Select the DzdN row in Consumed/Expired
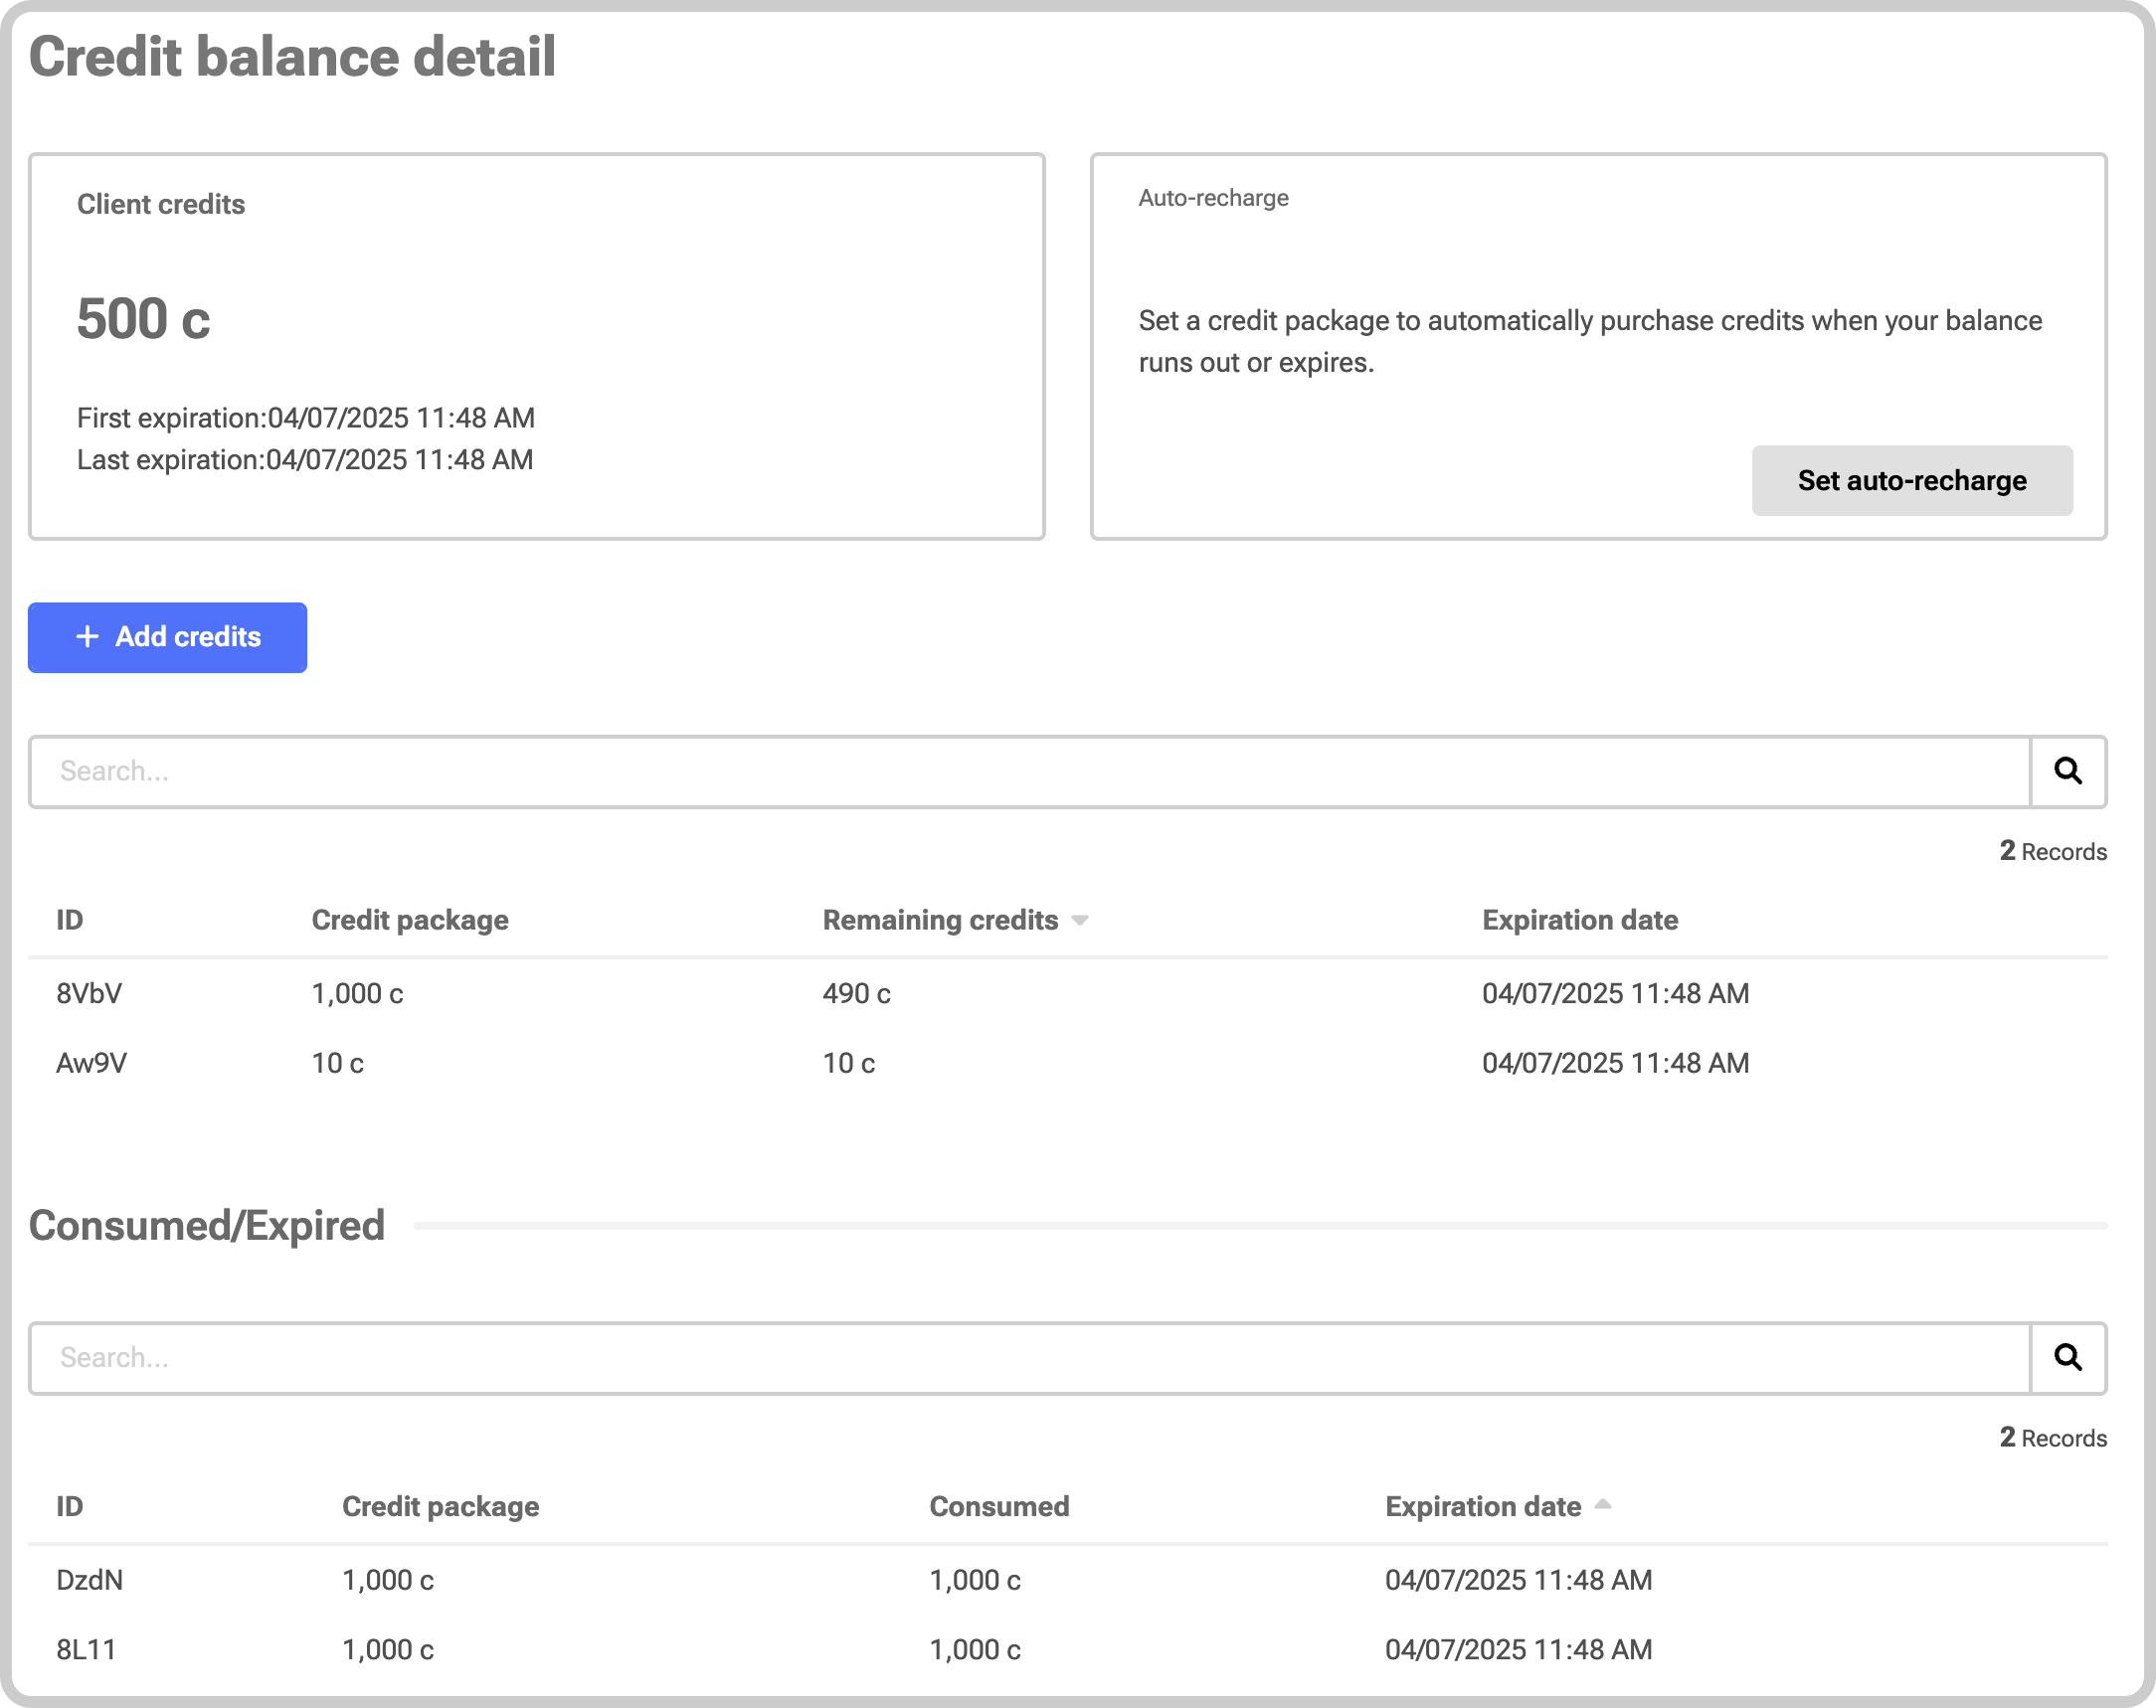 pyautogui.click(x=1068, y=1580)
